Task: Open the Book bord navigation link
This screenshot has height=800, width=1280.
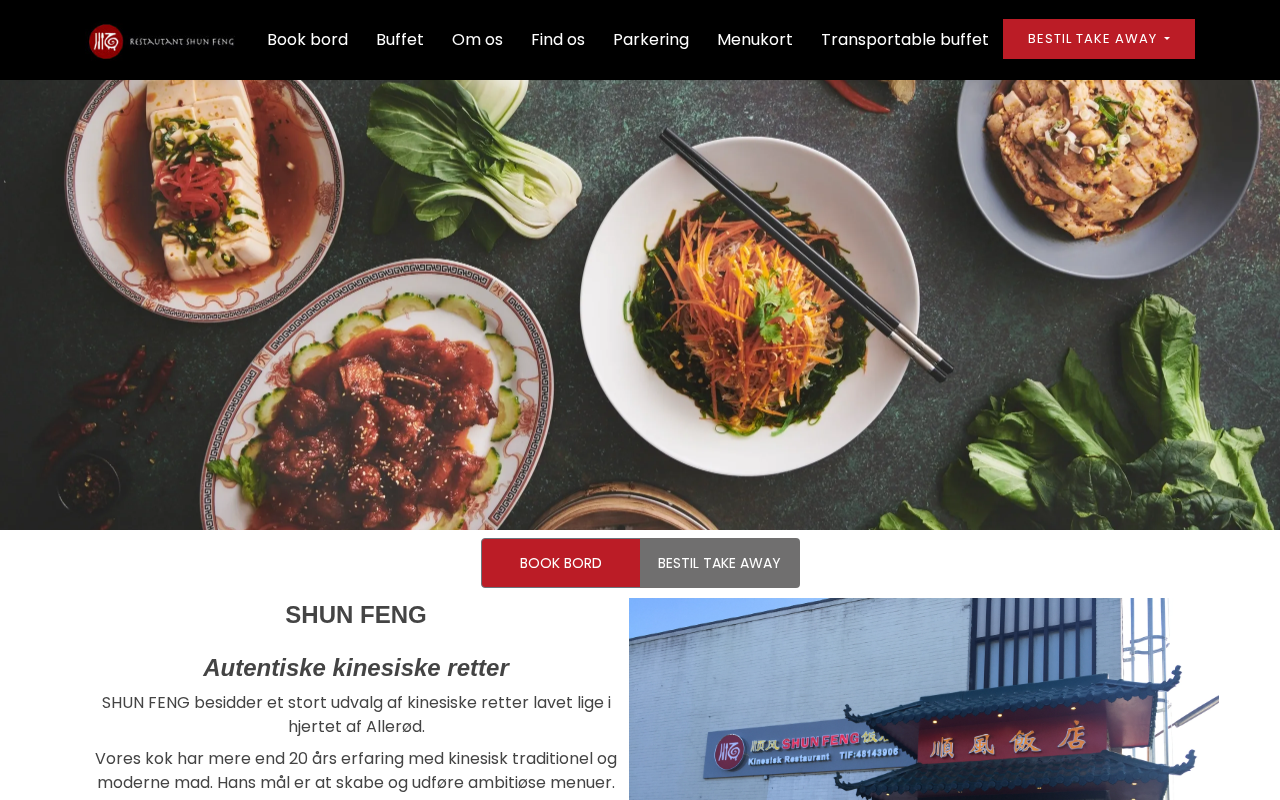Action: (307, 40)
